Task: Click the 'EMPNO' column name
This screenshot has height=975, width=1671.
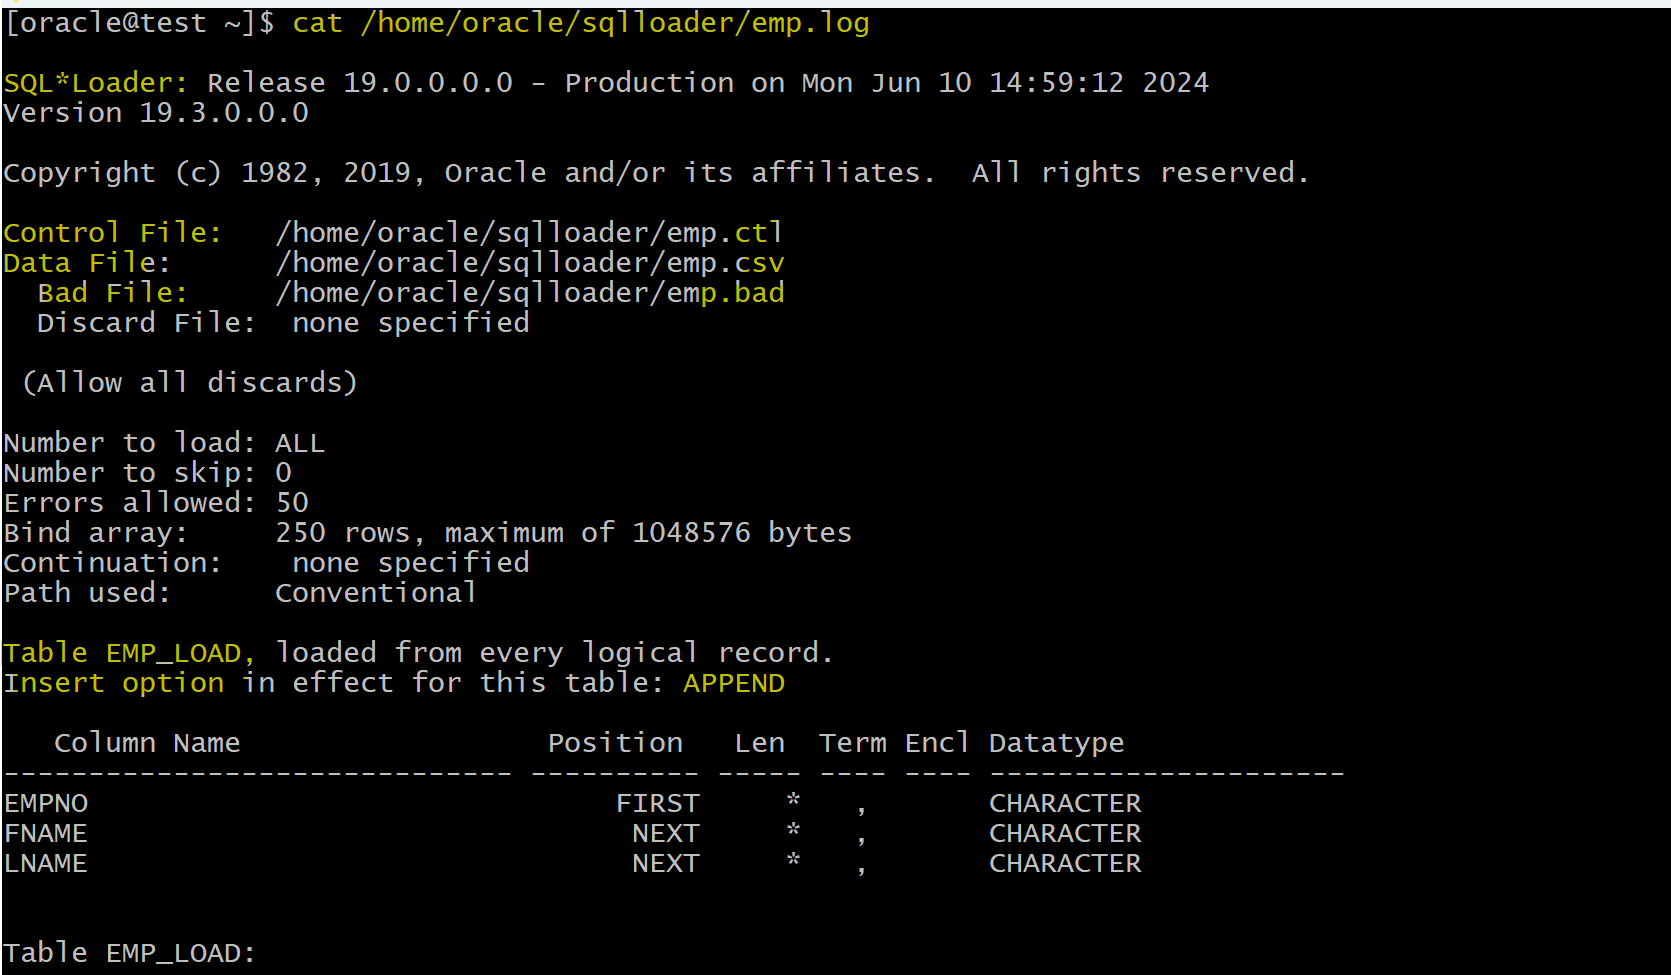Action: tap(46, 803)
